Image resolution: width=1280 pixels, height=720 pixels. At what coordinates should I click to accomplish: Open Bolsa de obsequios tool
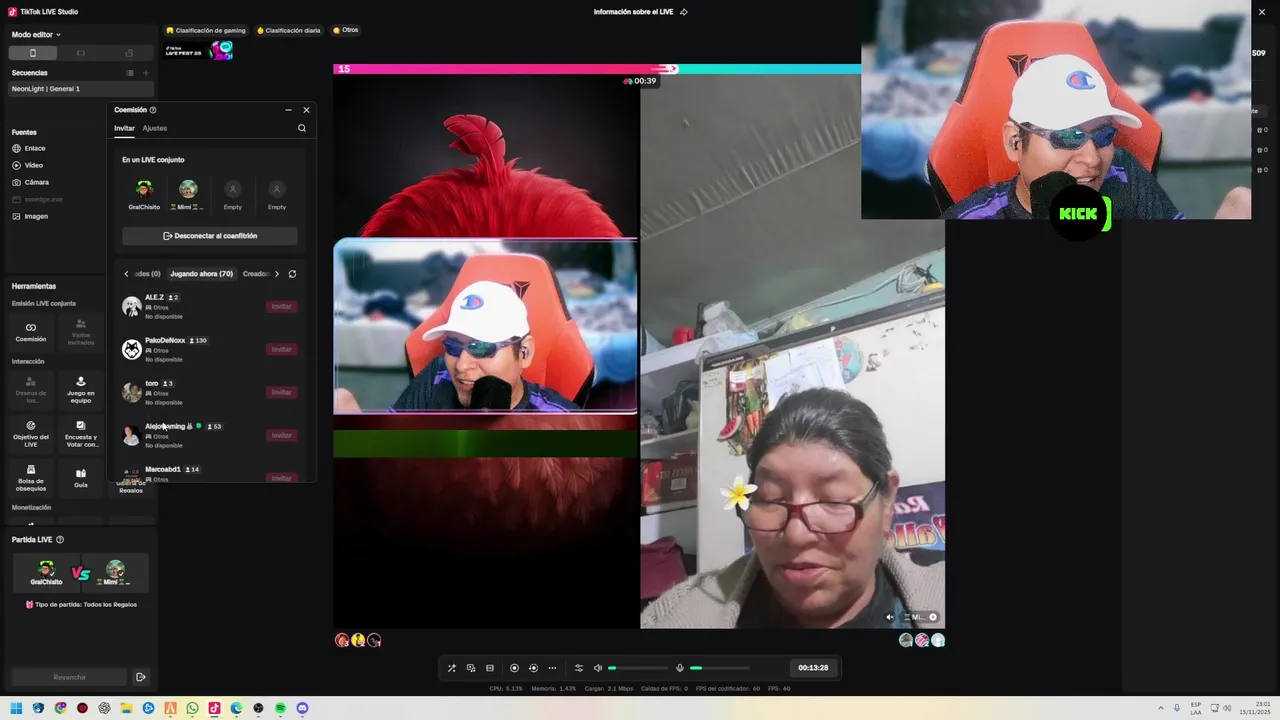(31, 477)
